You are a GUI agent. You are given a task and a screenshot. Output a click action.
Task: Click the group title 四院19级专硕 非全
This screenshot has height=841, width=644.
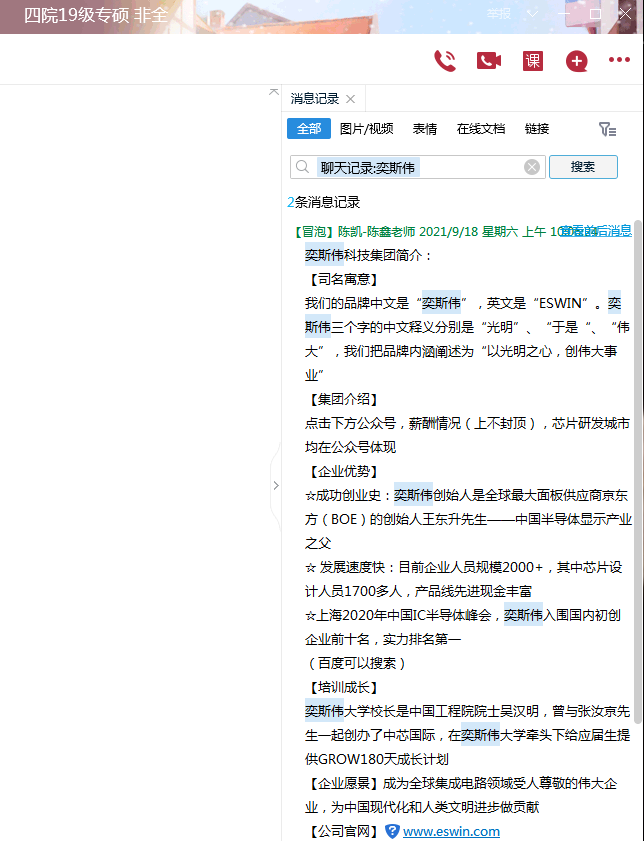click(x=95, y=15)
